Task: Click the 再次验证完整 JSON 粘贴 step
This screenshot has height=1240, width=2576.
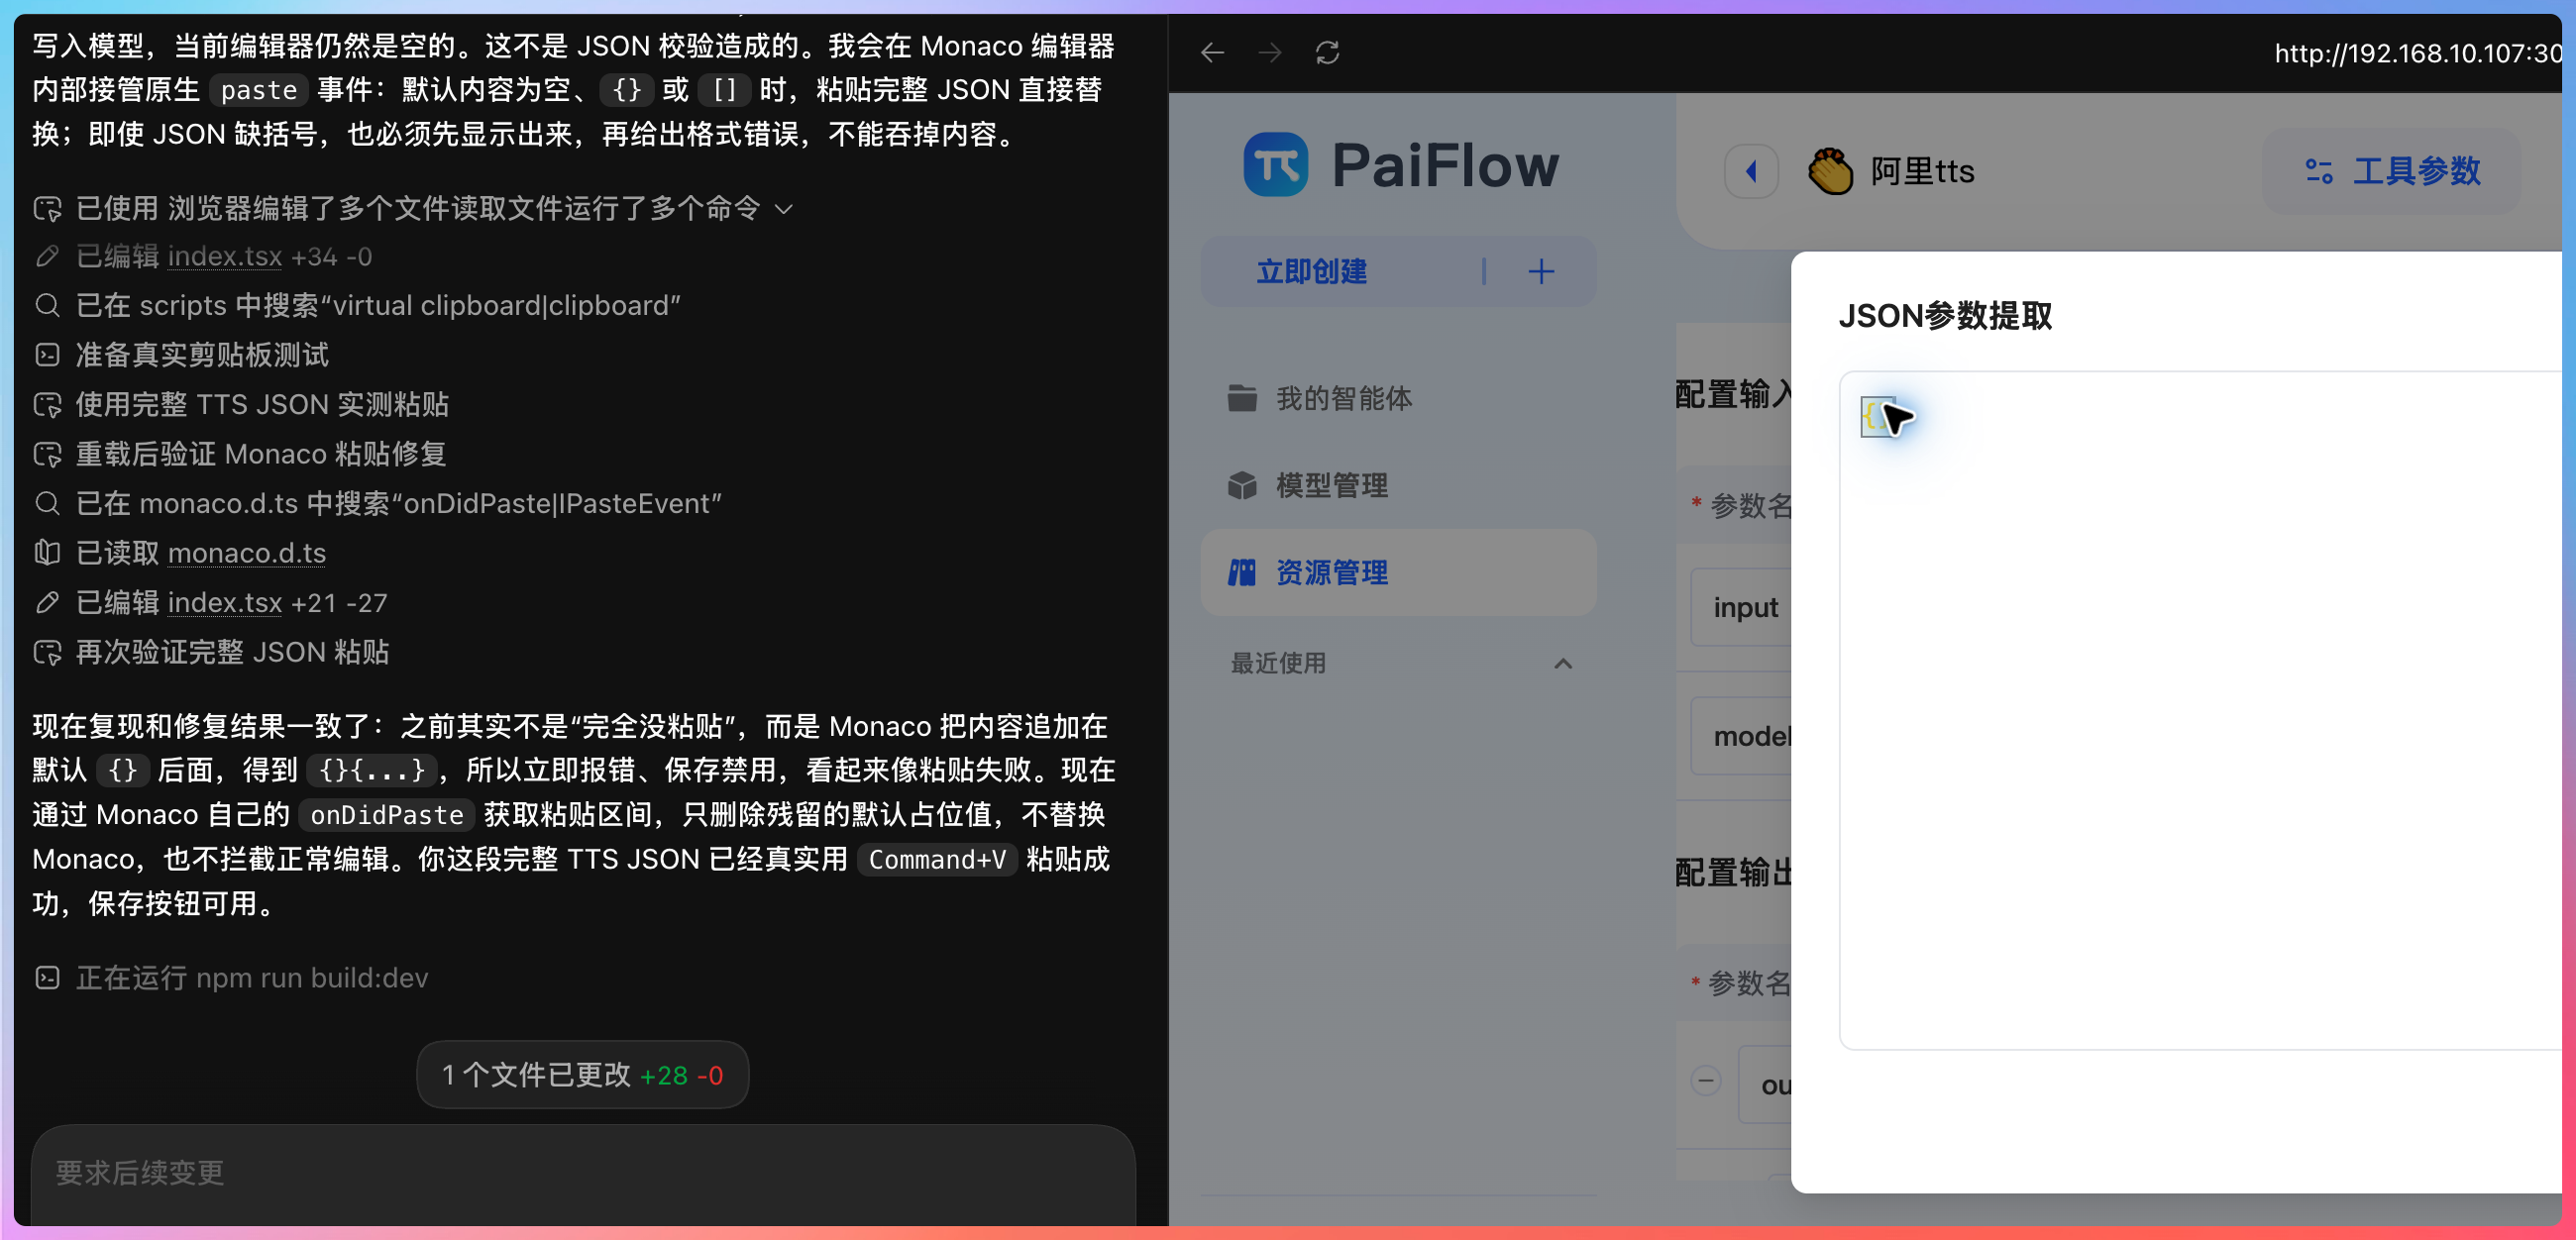Action: (x=233, y=652)
